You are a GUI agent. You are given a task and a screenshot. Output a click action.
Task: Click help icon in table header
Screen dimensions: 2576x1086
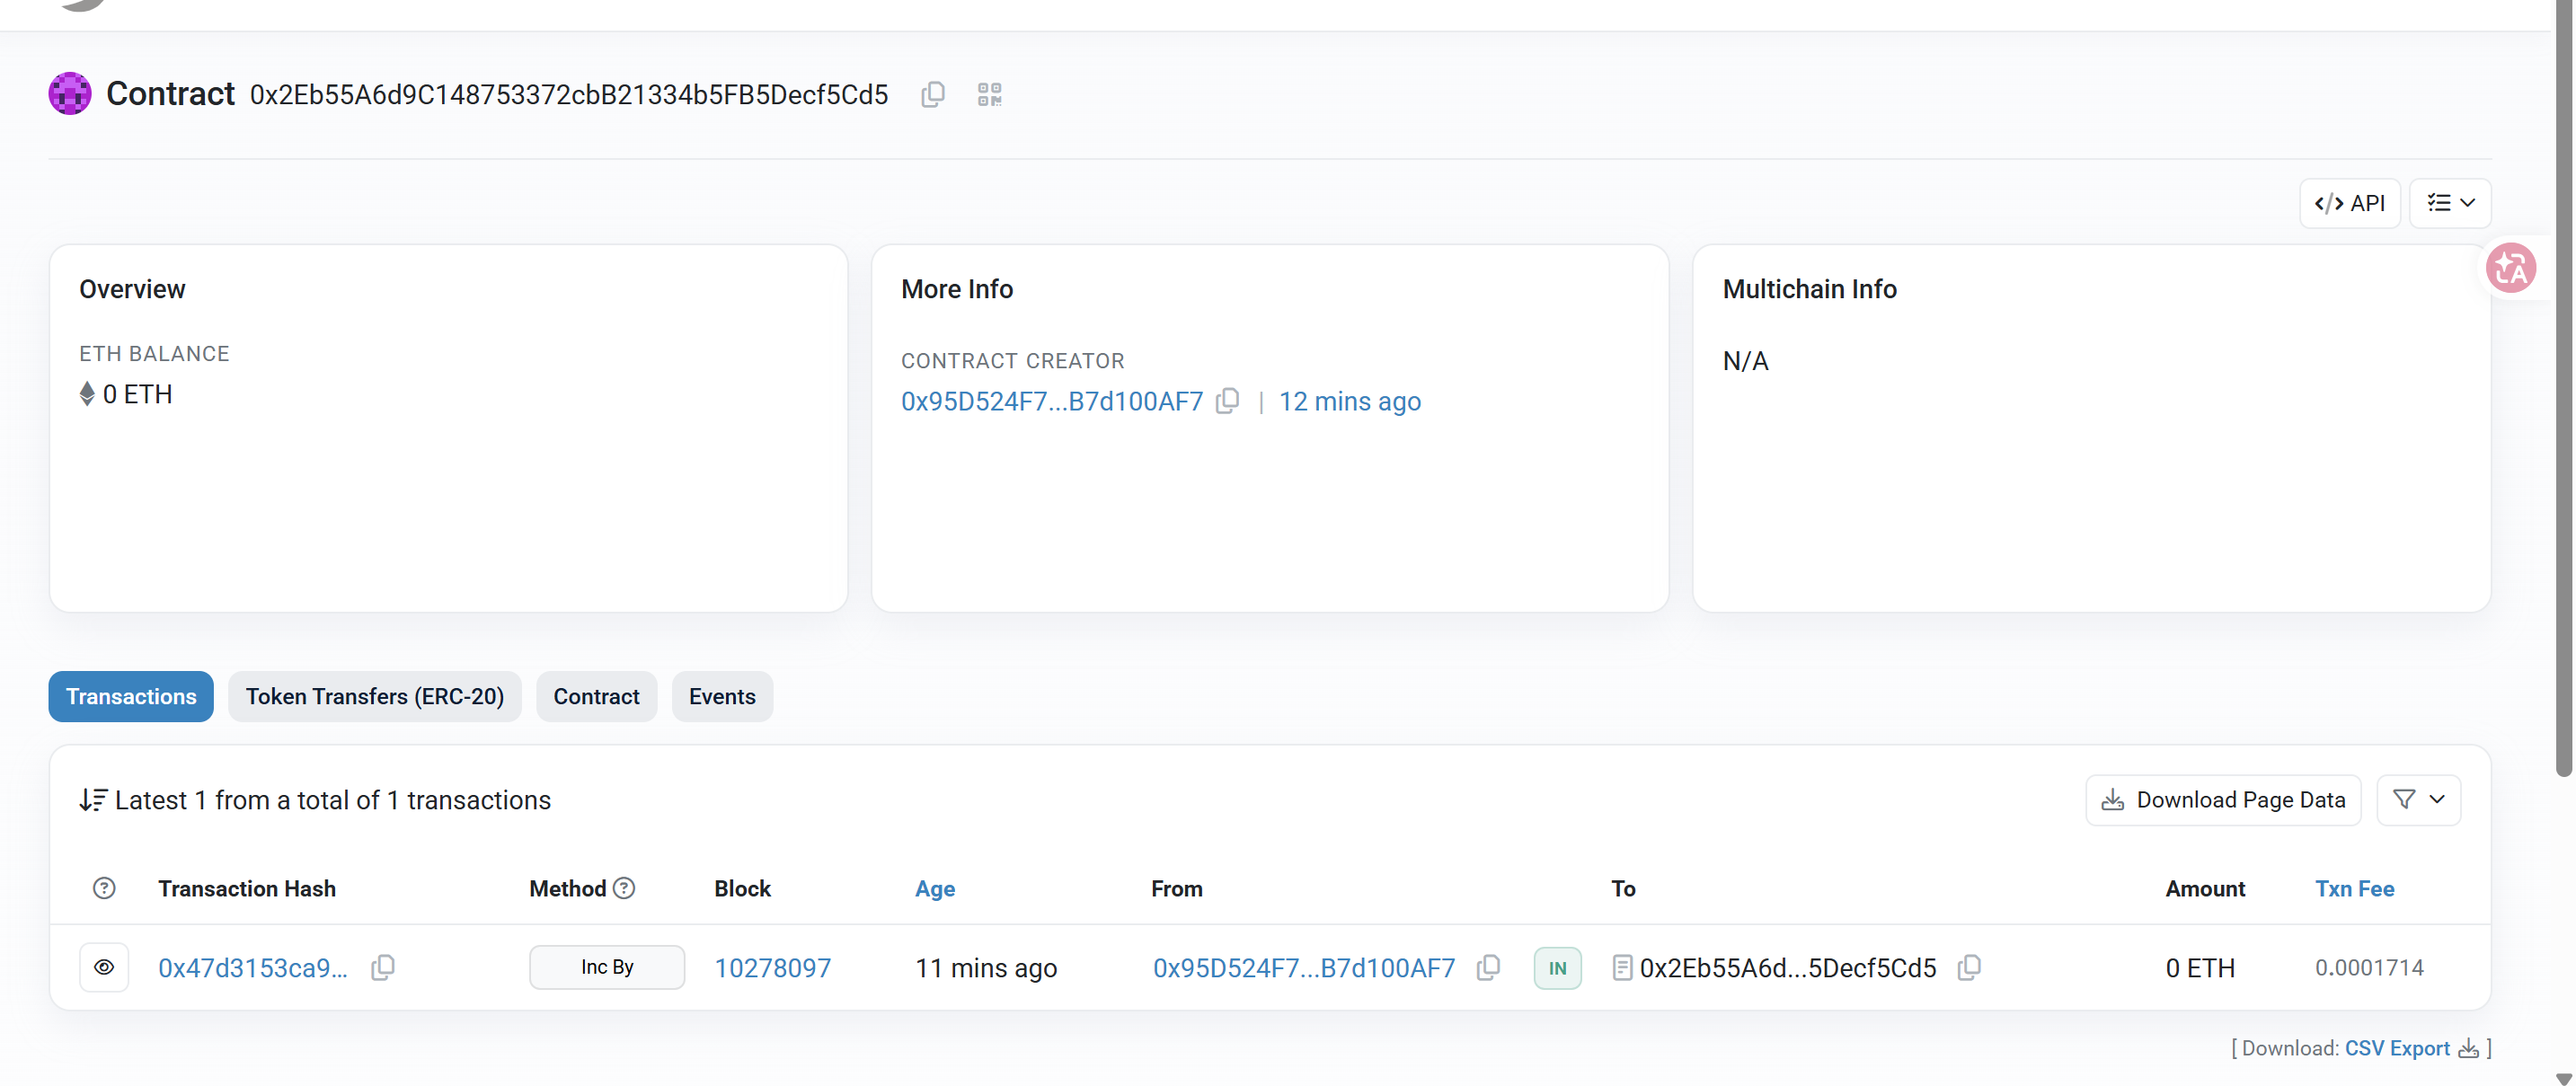104,888
